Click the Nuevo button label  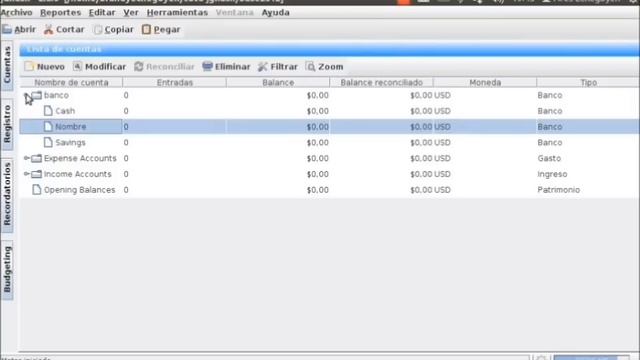(x=51, y=67)
